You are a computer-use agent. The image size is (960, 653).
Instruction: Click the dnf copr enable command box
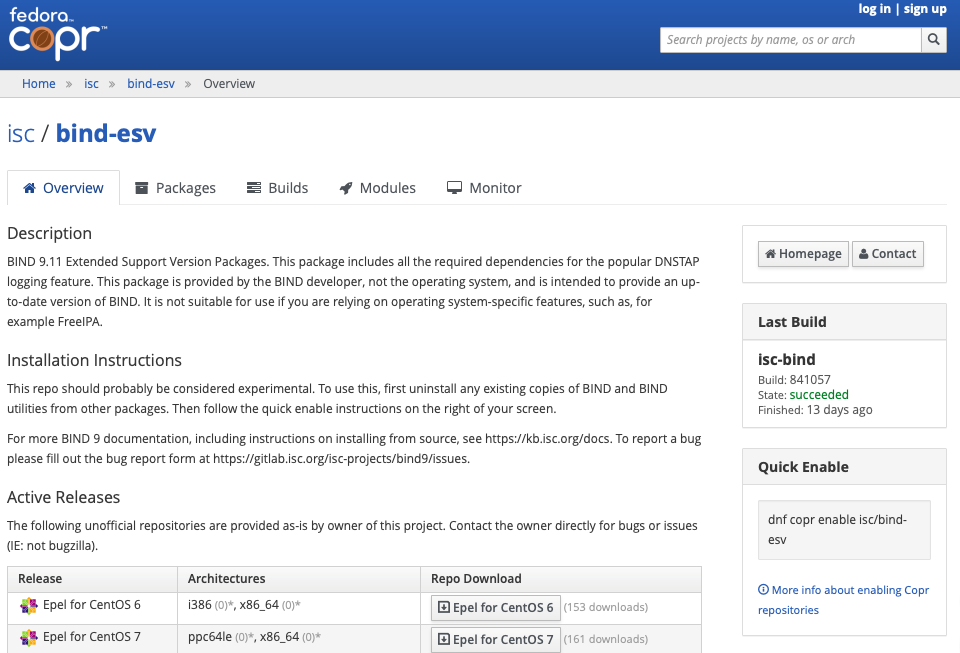[844, 530]
